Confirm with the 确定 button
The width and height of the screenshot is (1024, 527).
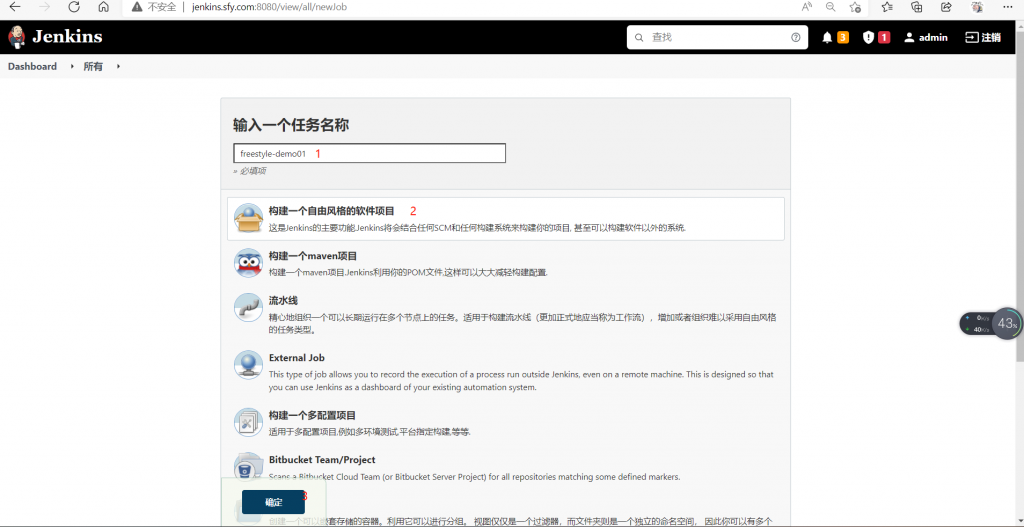coord(273,502)
